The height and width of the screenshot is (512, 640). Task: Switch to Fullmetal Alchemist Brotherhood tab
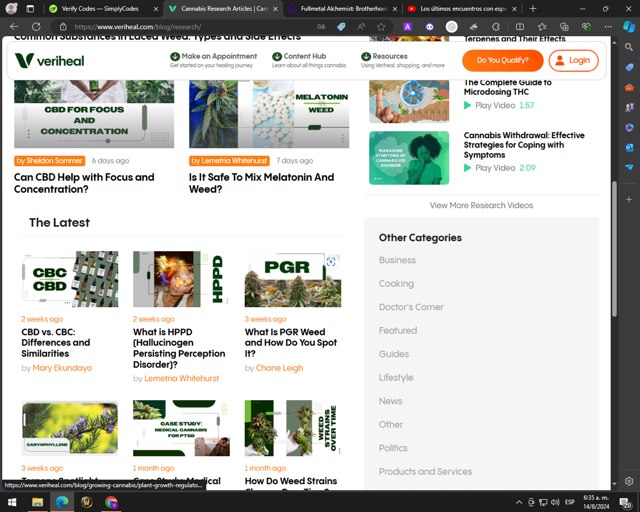point(344,9)
